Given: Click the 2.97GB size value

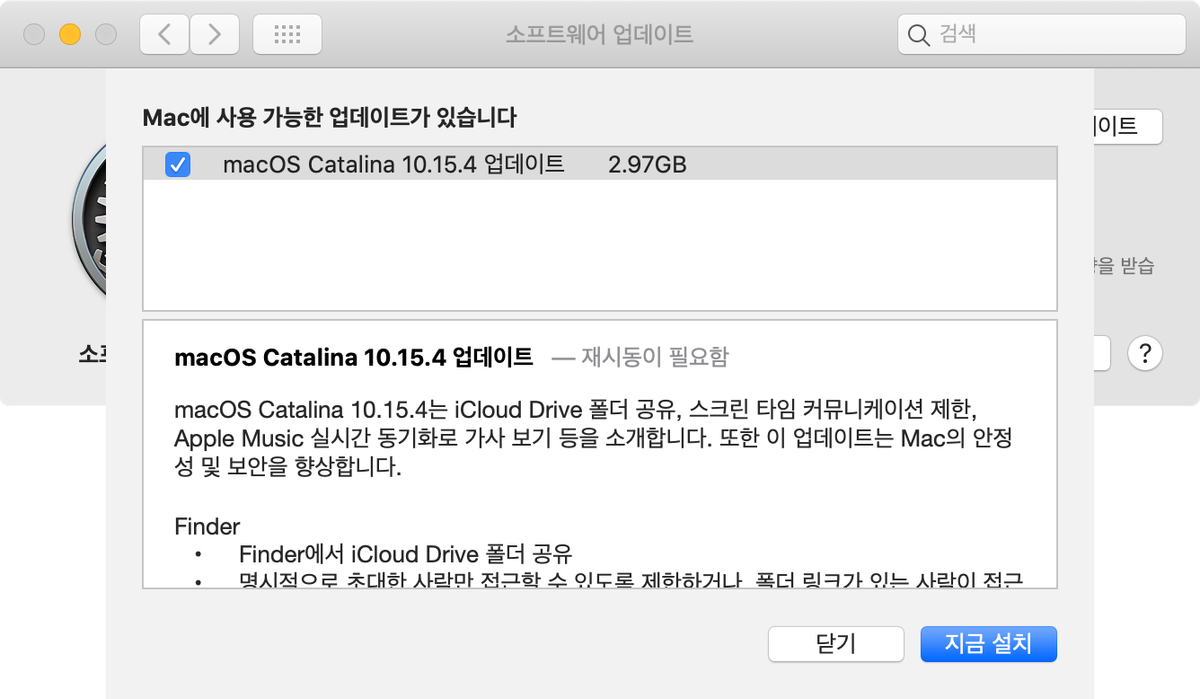Looking at the screenshot, I should (x=647, y=164).
